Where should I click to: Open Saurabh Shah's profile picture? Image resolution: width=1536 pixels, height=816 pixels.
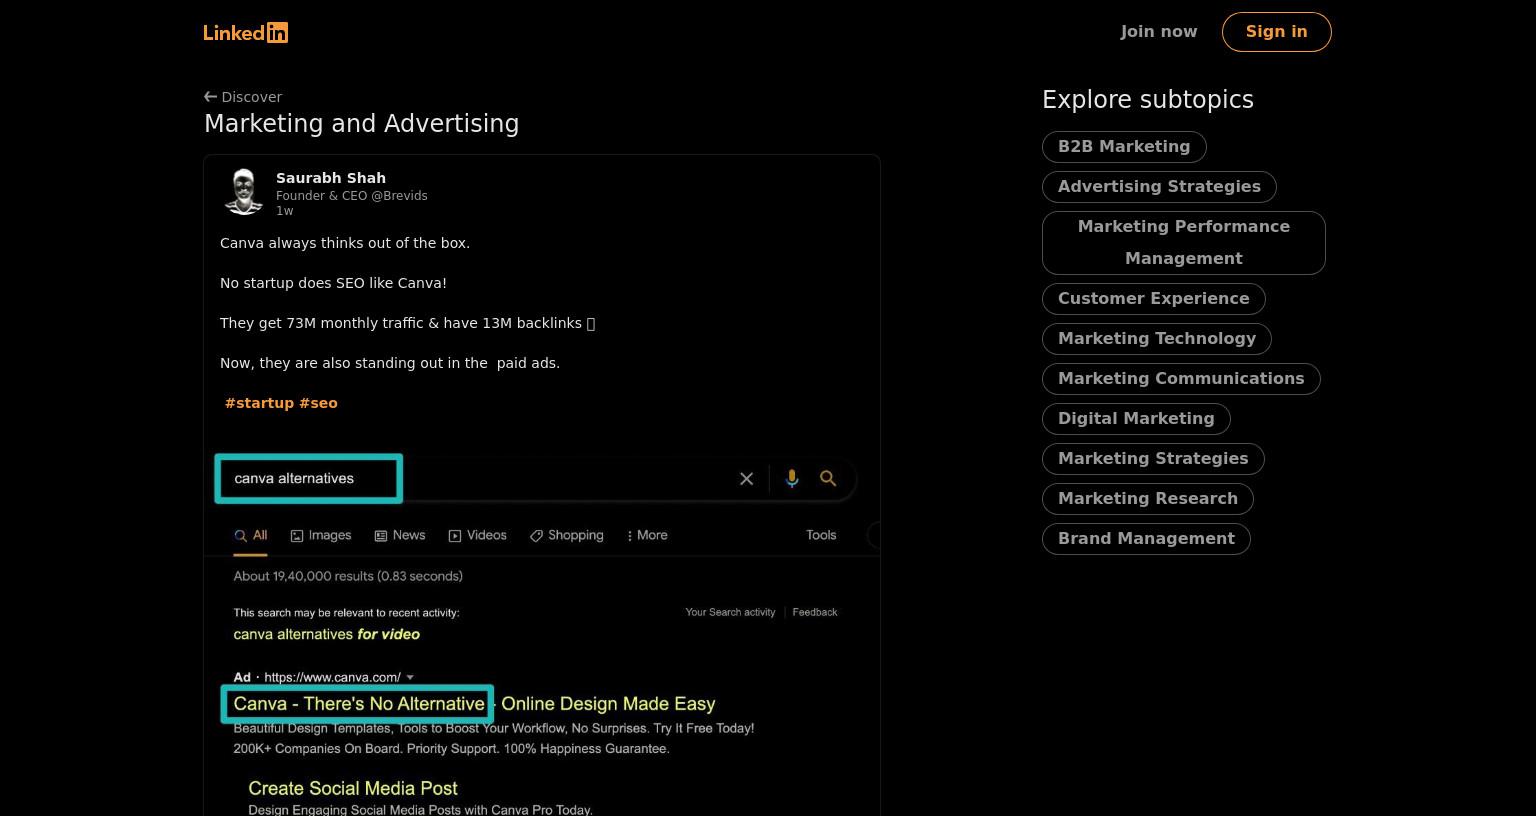click(243, 192)
